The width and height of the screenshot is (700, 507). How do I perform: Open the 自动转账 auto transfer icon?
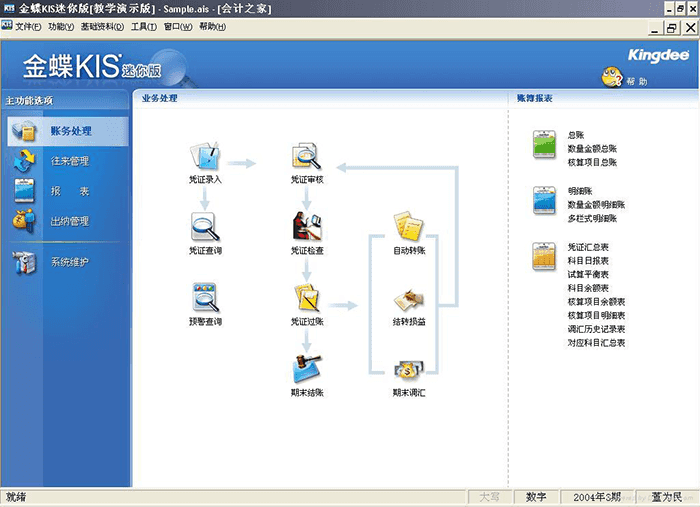tap(408, 226)
